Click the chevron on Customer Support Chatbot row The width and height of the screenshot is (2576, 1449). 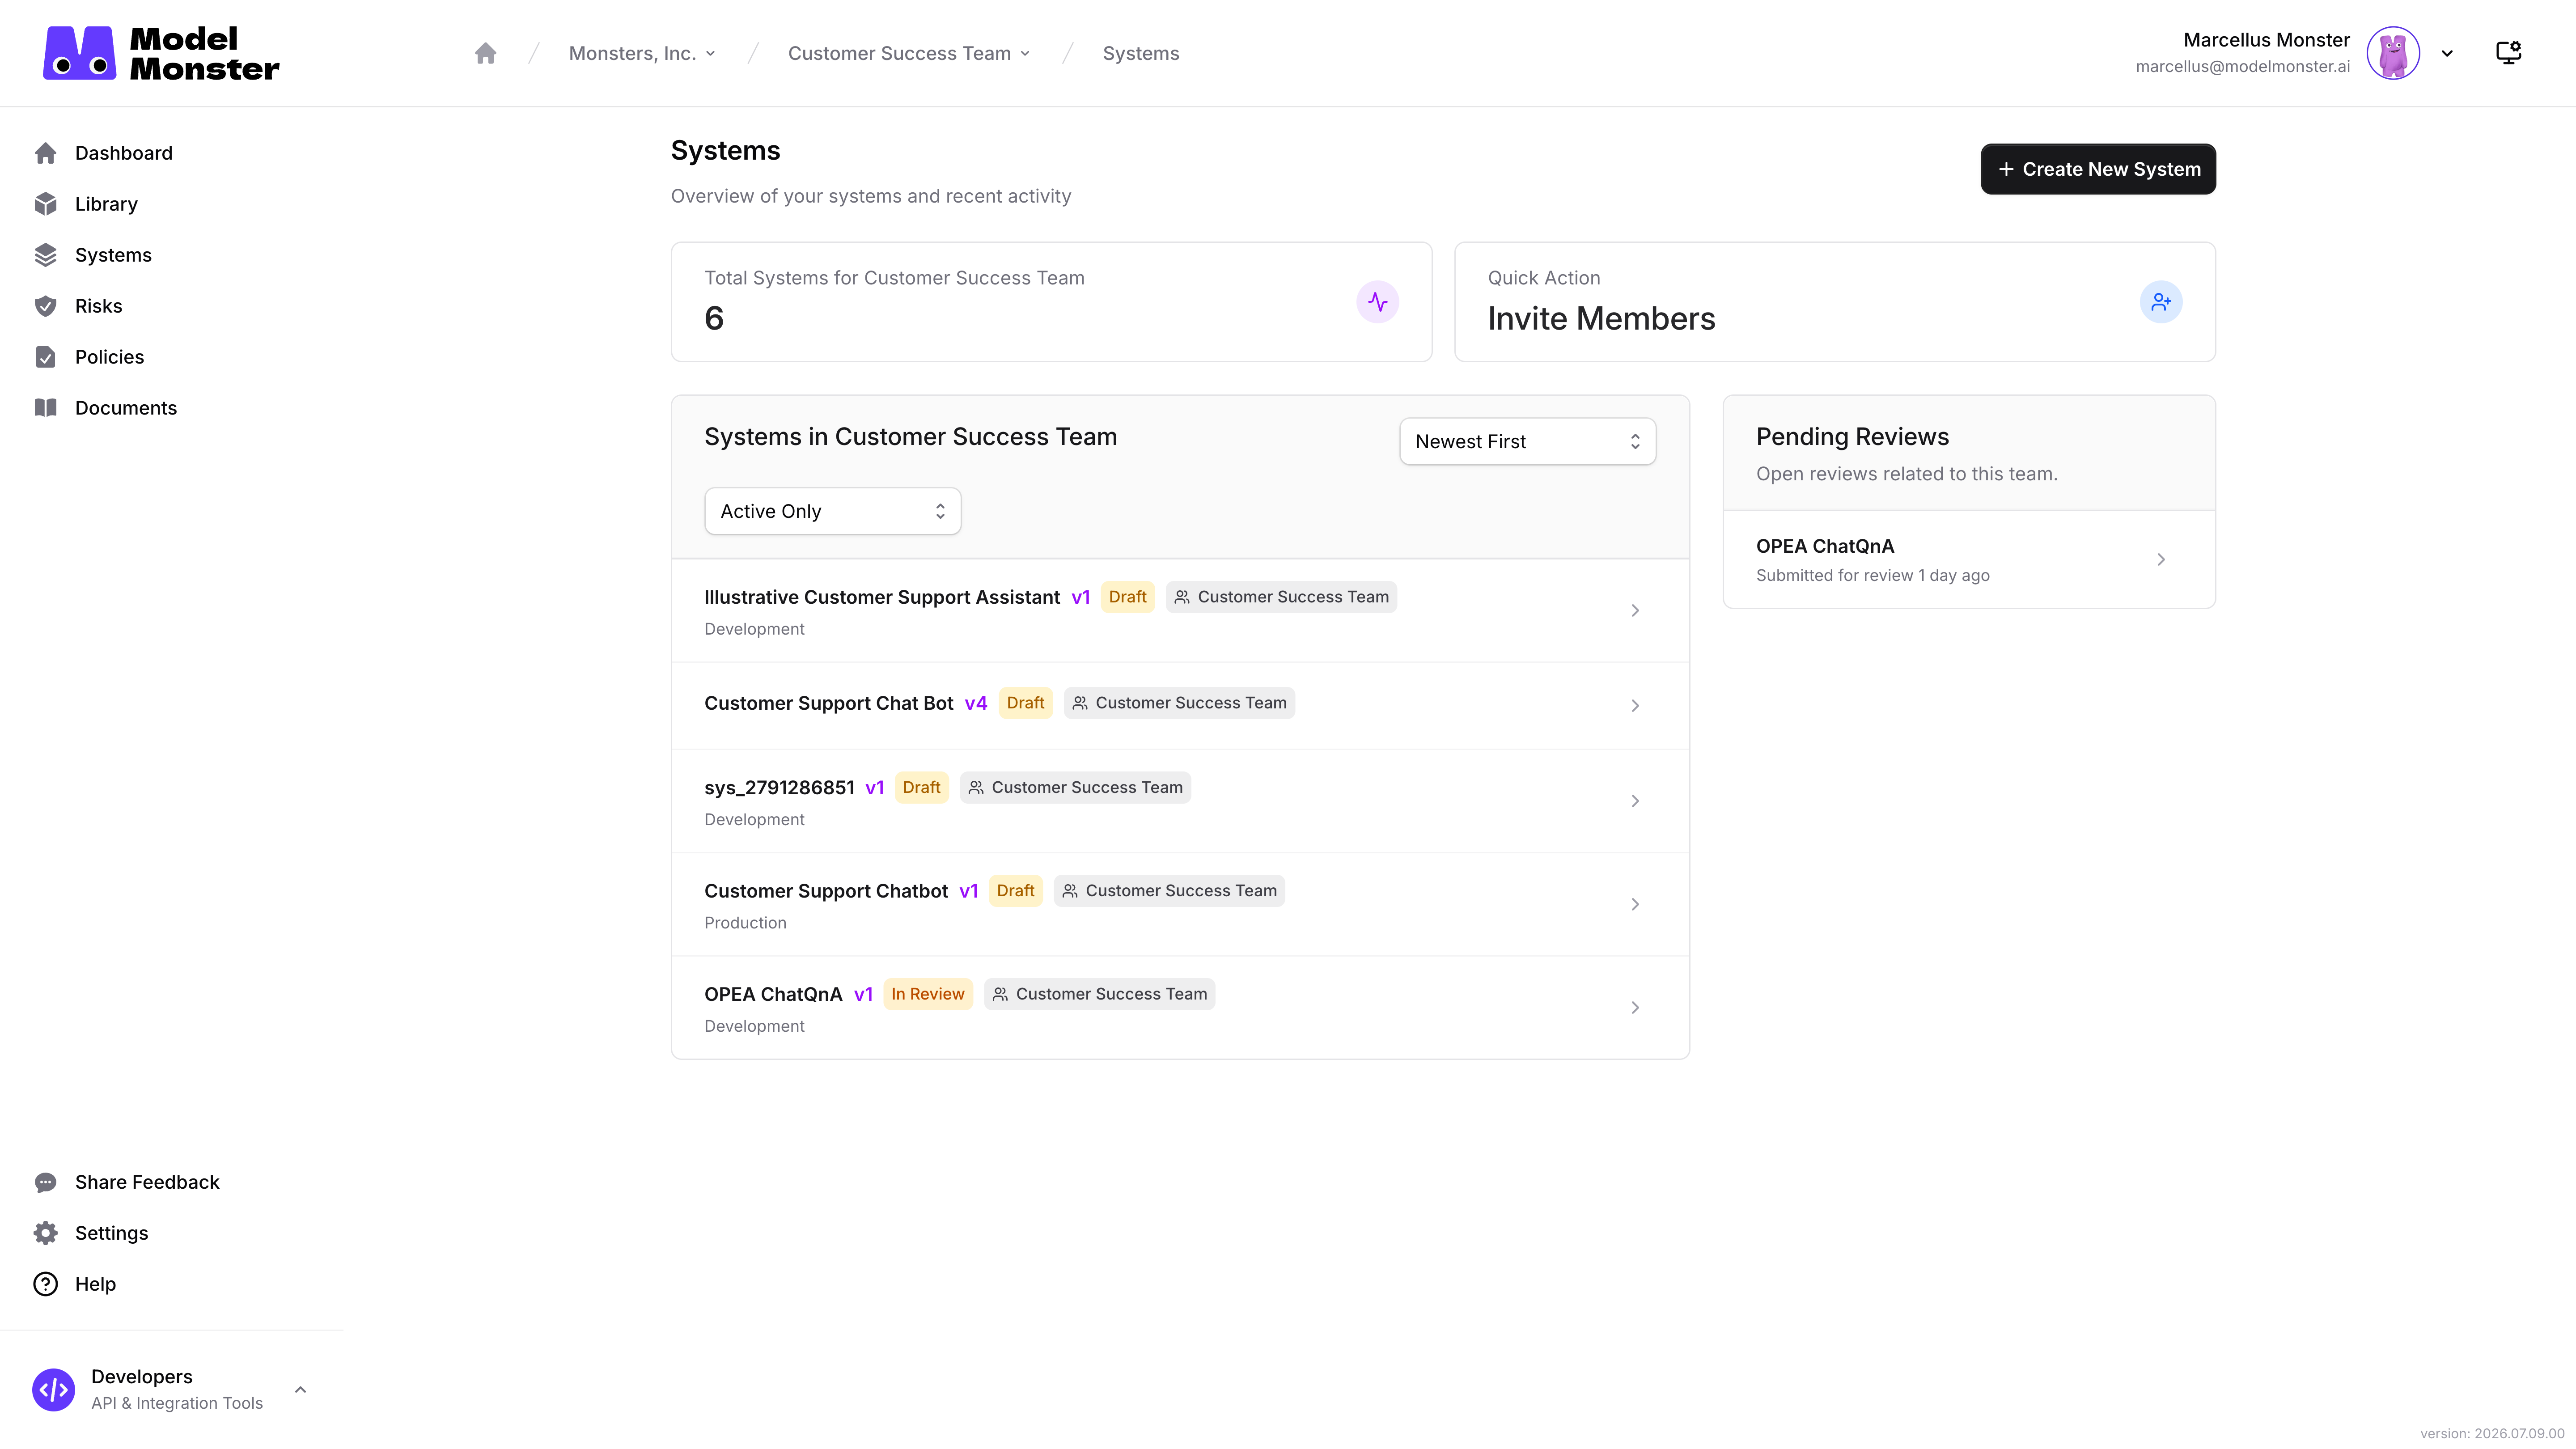(1635, 904)
